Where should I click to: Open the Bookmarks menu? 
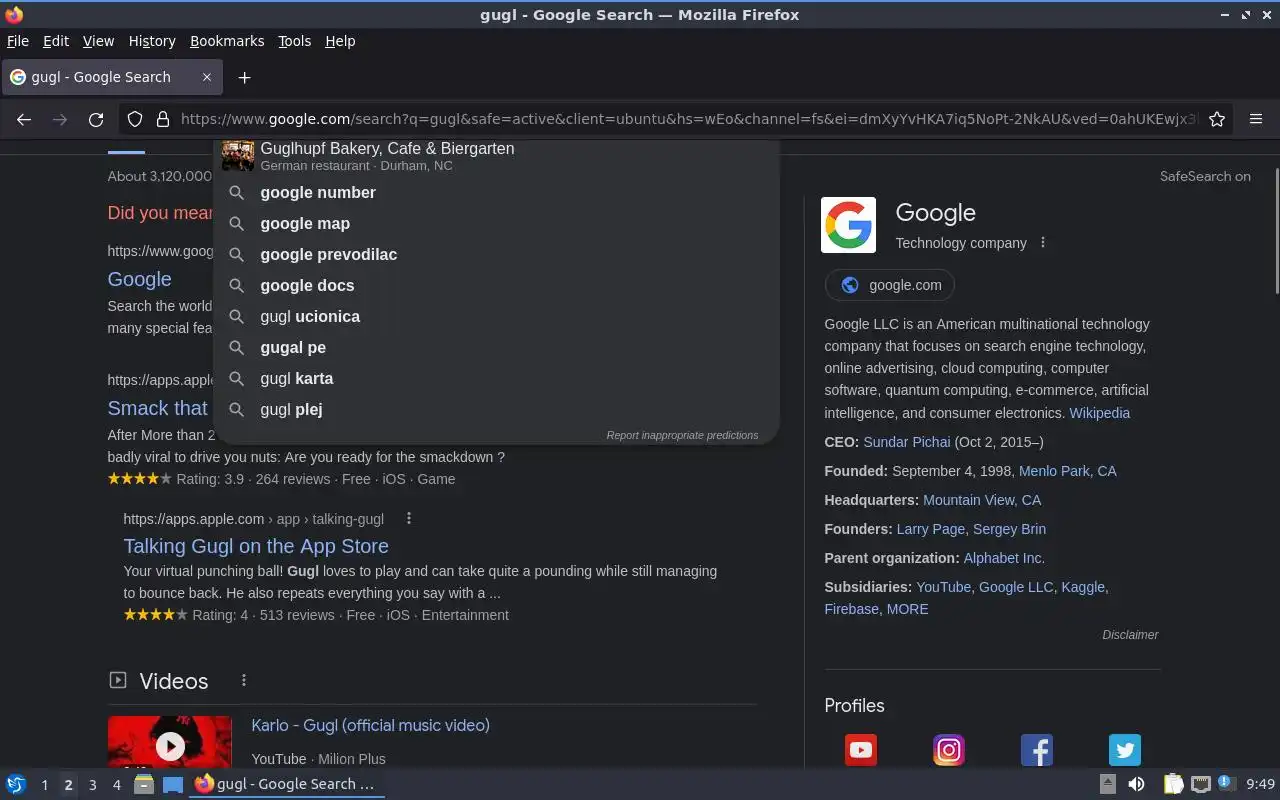click(227, 41)
